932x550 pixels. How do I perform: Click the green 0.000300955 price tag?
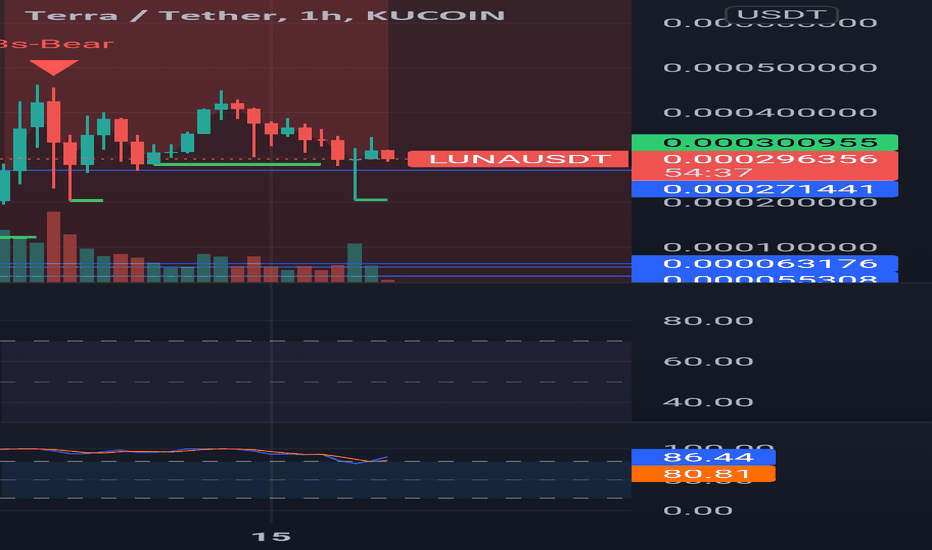[764, 143]
